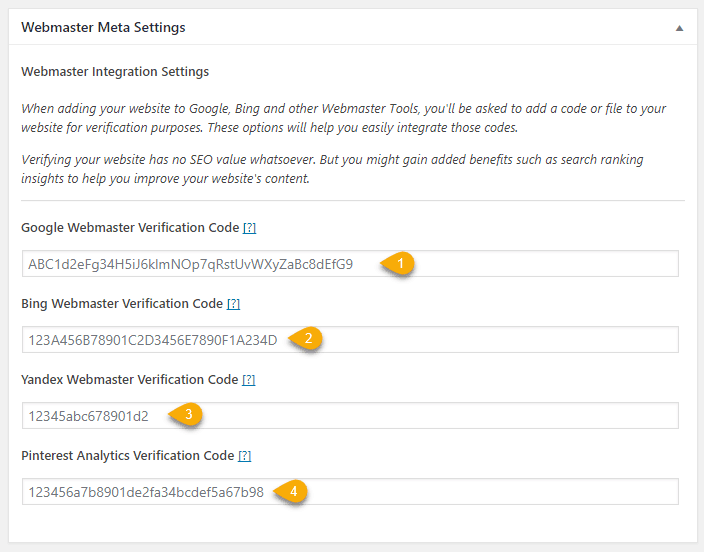
Task: Open the Bing Webmaster Verification help [?] link
Action: (234, 304)
